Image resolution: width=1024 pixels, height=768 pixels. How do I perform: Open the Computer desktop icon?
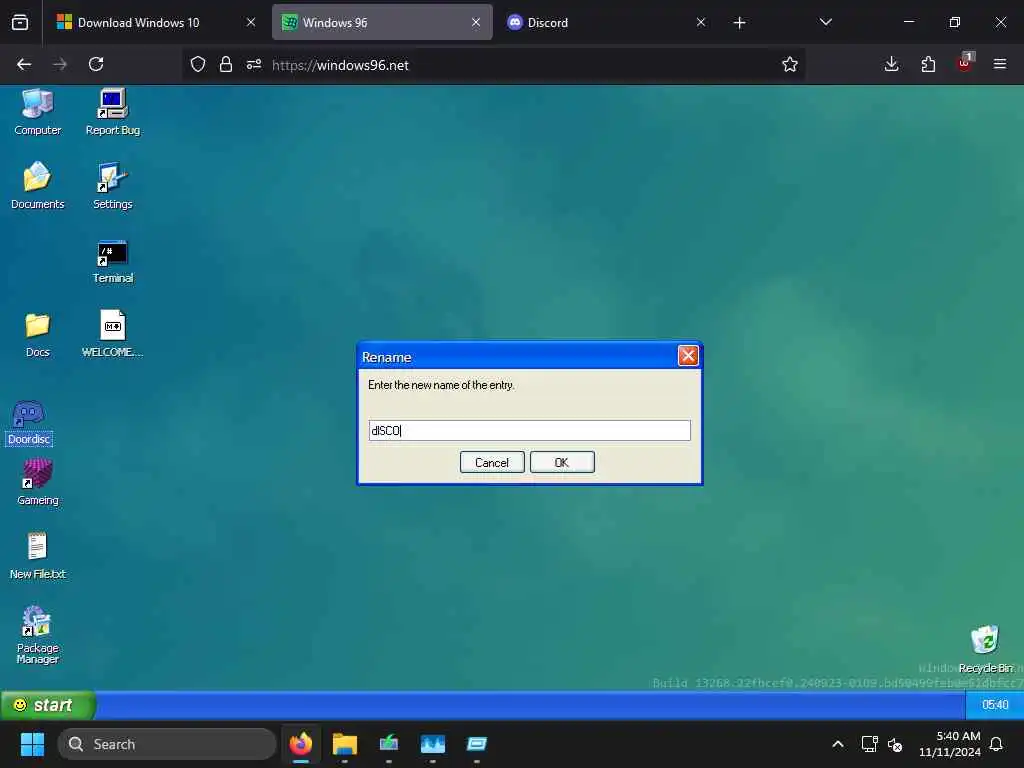(37, 112)
